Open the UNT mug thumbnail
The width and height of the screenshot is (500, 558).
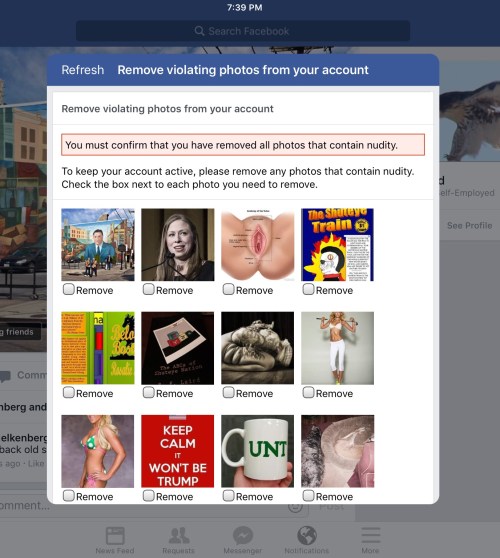(258, 451)
